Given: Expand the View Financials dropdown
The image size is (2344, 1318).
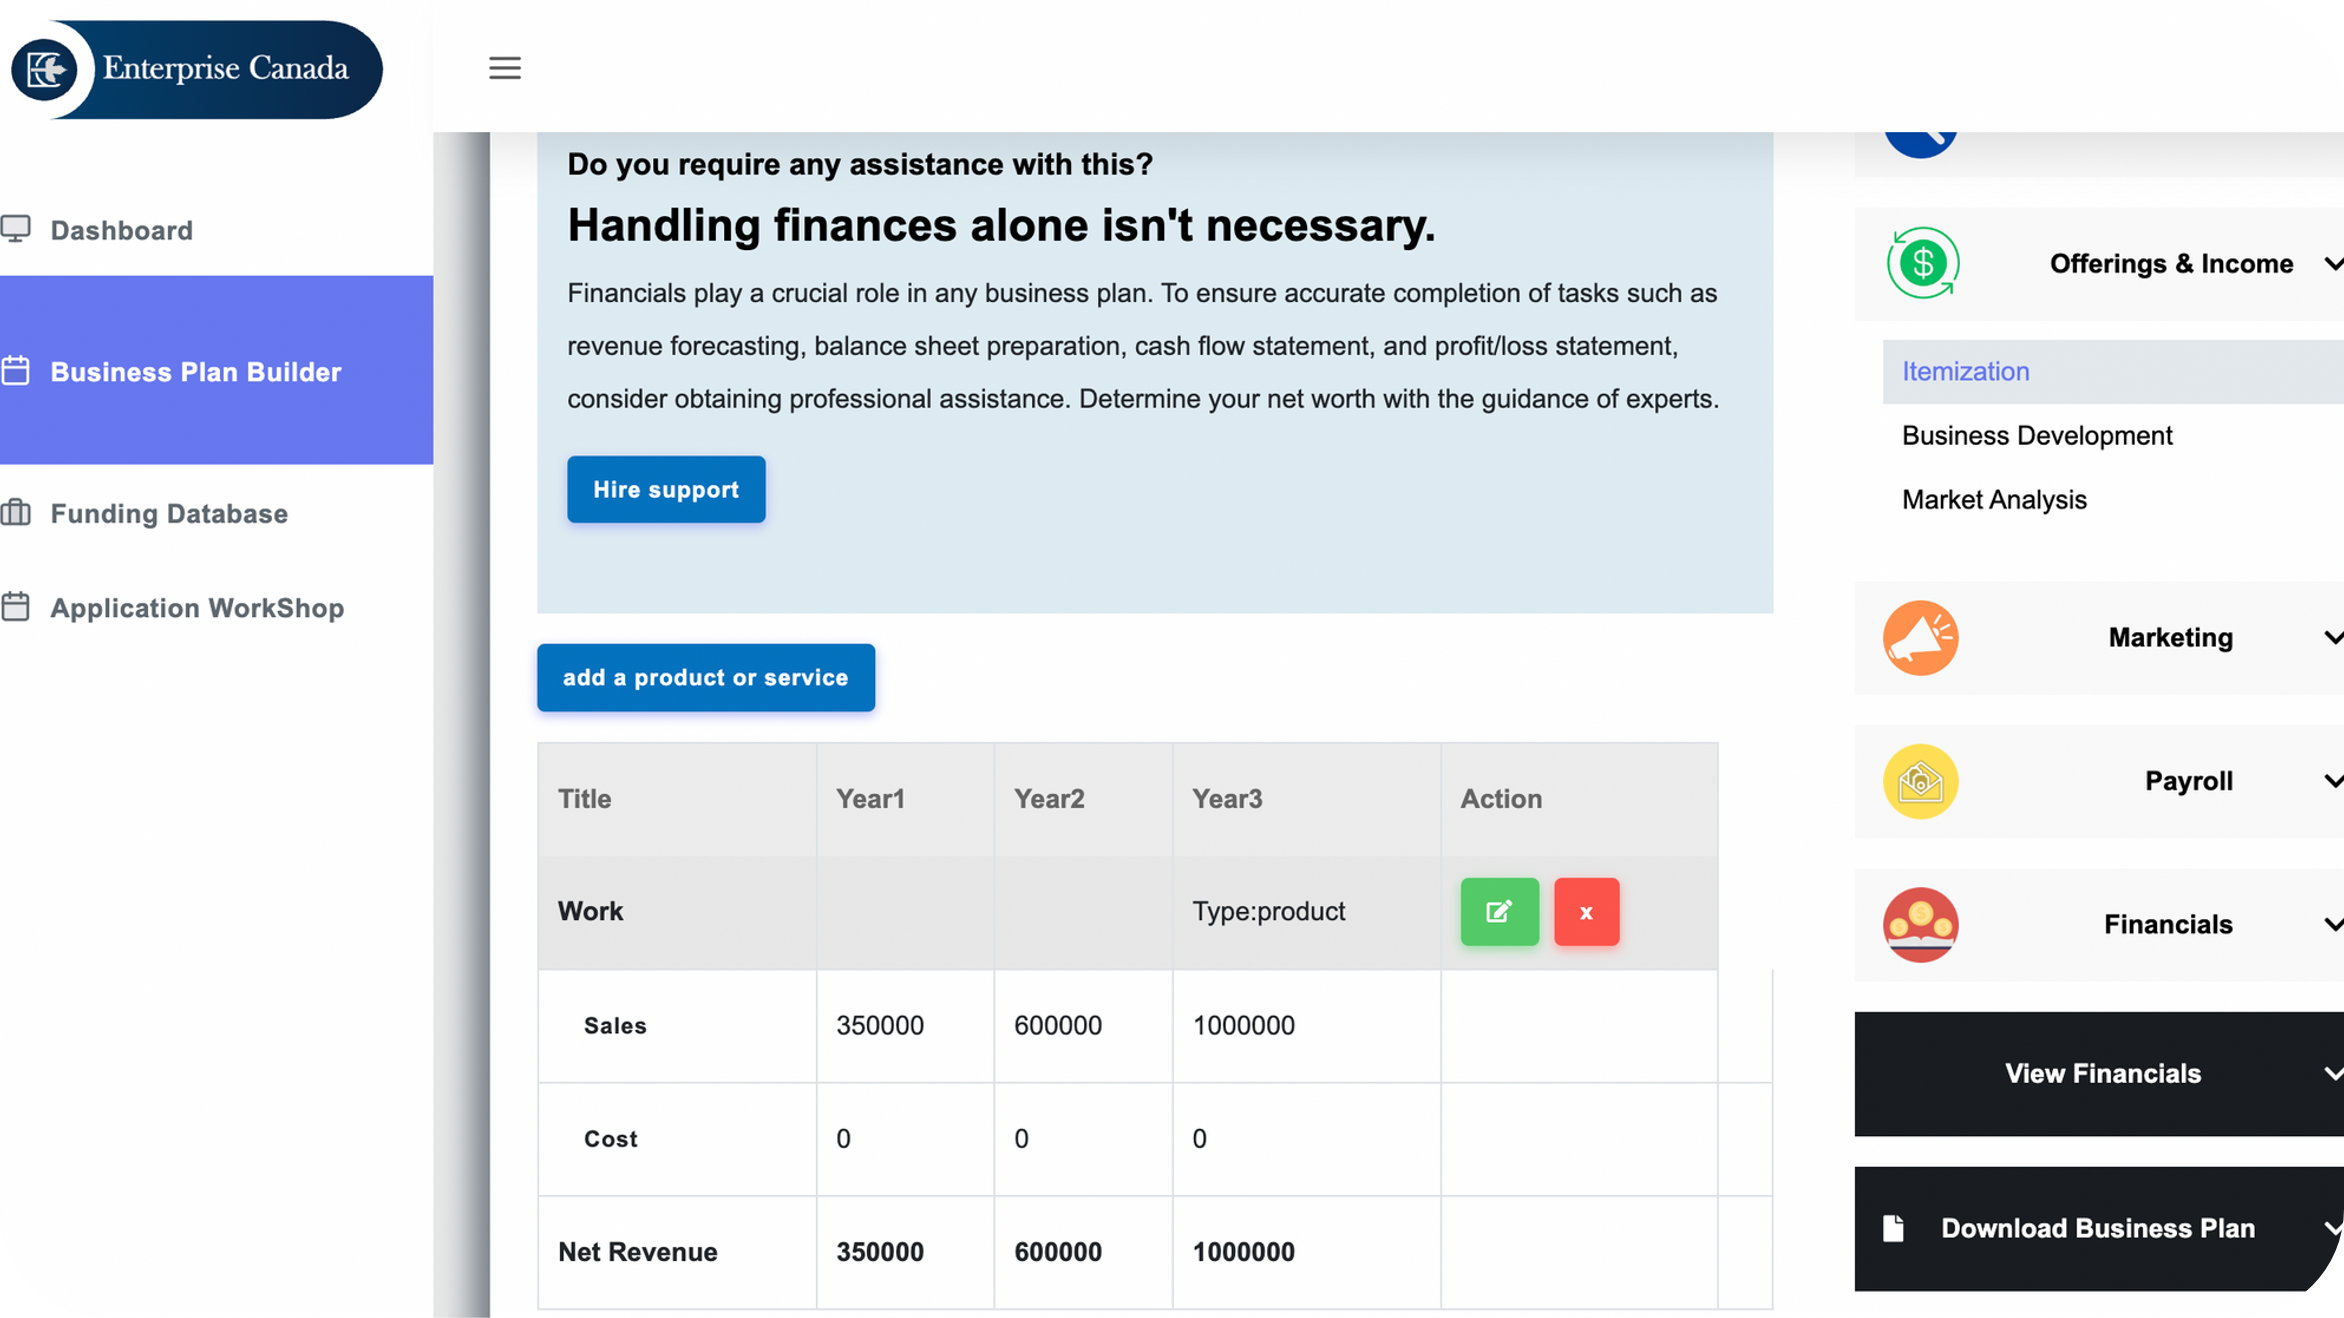Looking at the screenshot, I should (x=2331, y=1073).
